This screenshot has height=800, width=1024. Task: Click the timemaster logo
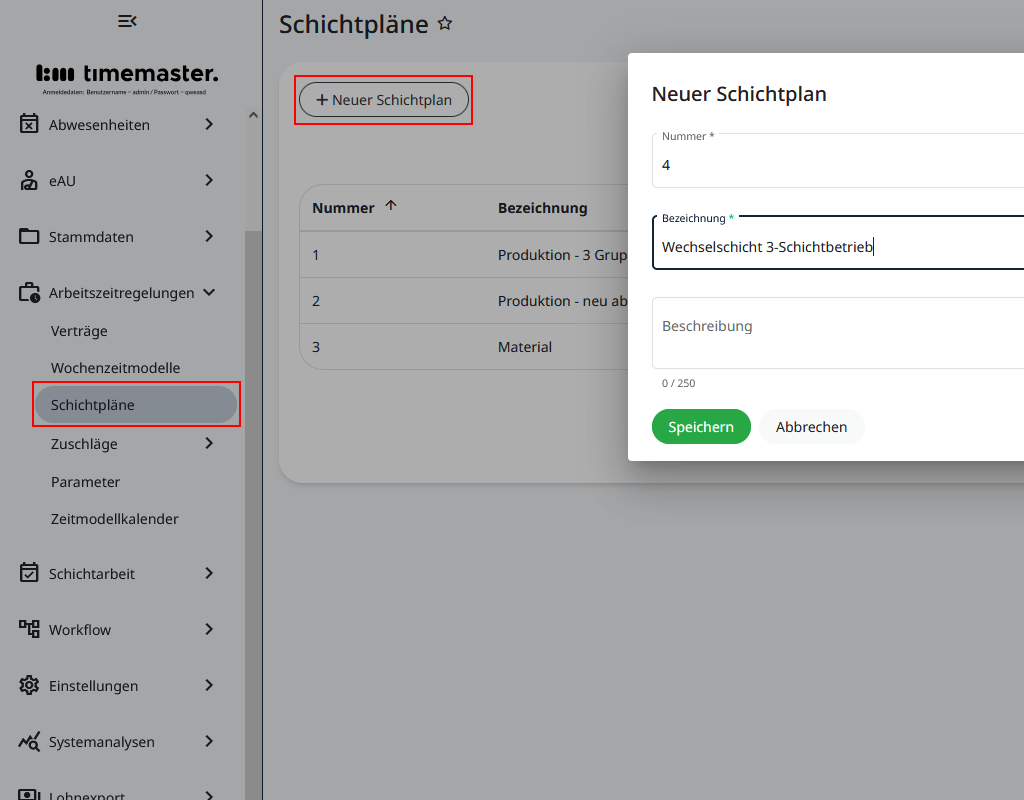click(126, 74)
